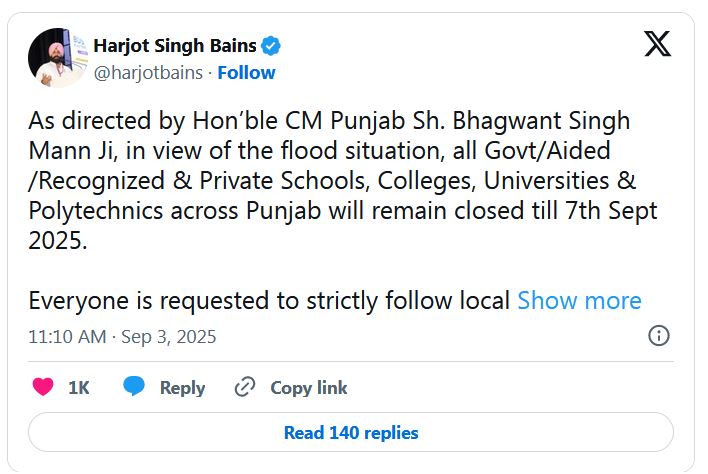708x474 pixels.
Task: Click the X logo icon
Action: [x=657, y=45]
